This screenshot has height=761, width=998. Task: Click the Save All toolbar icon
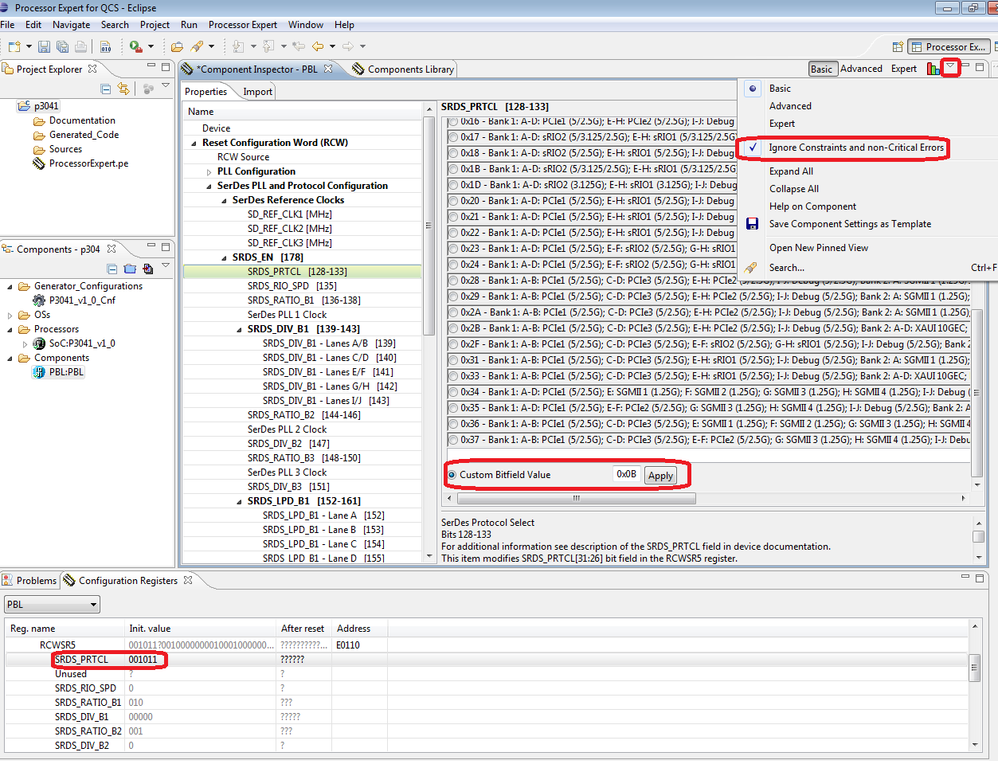63,46
